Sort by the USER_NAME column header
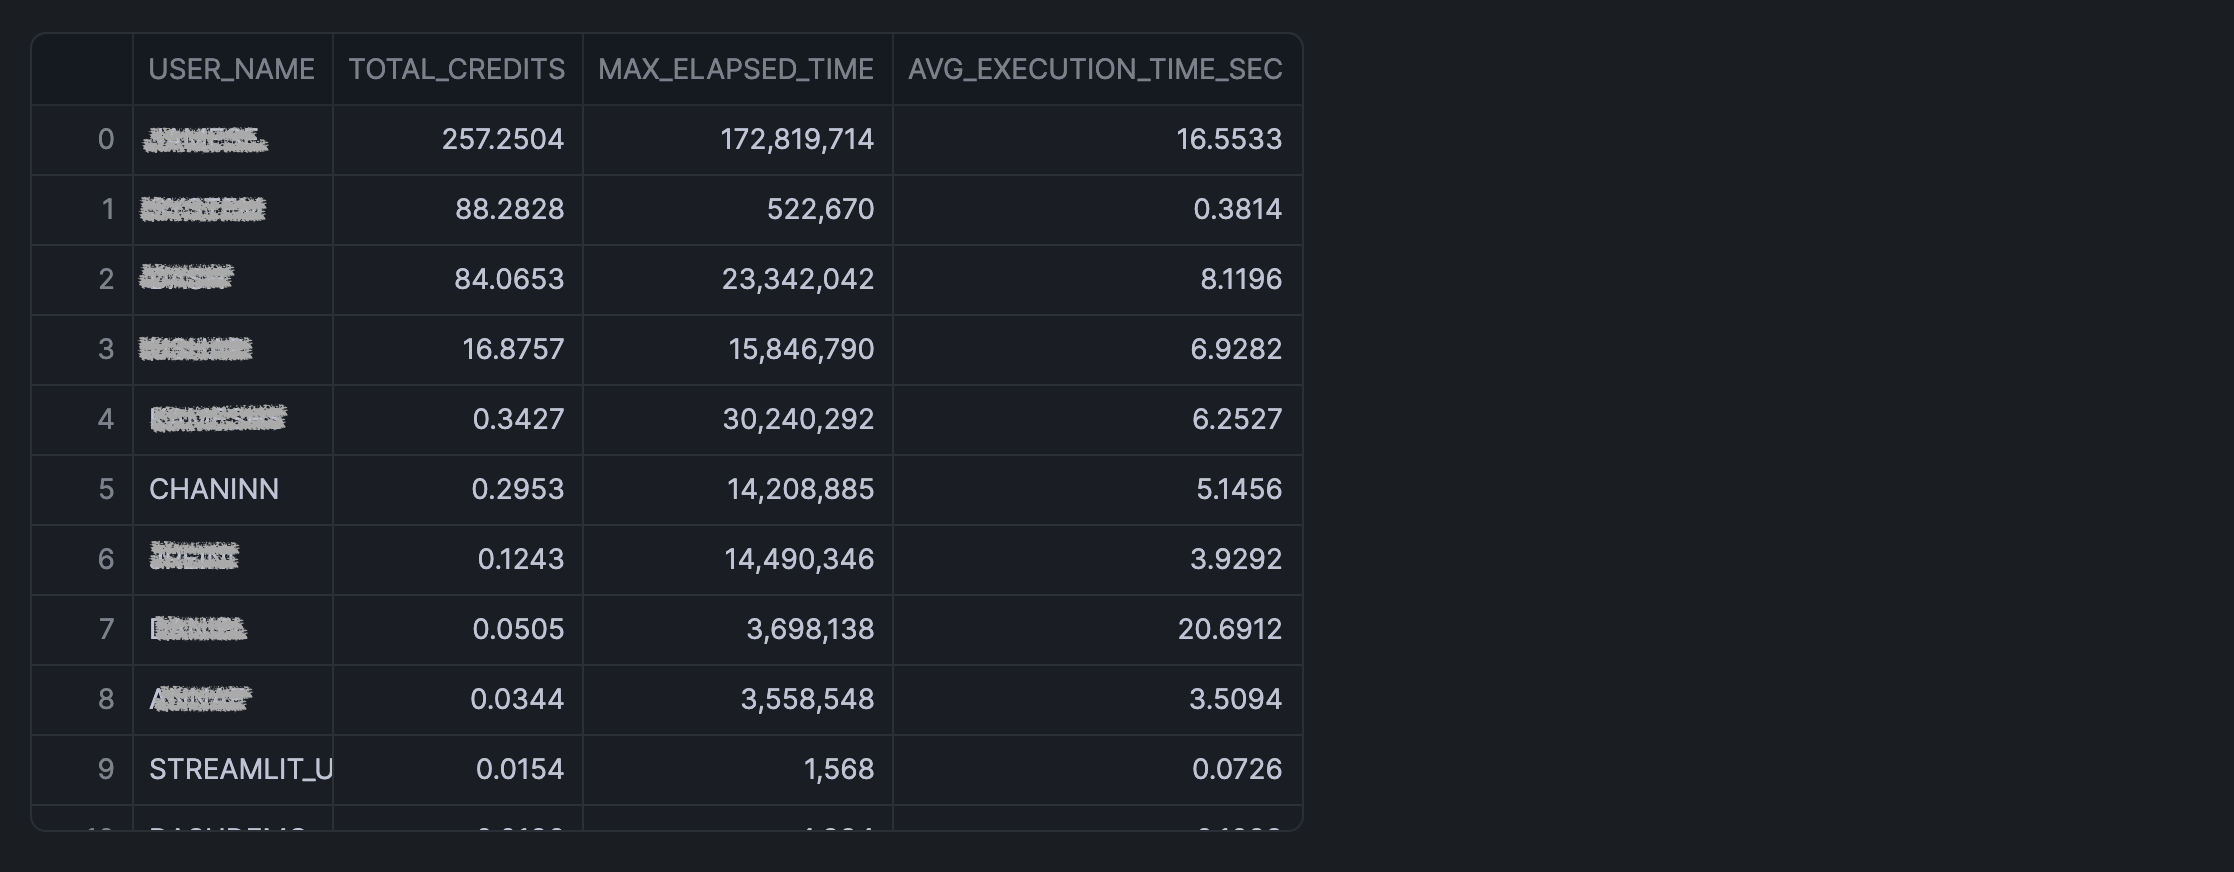Image resolution: width=2234 pixels, height=872 pixels. [x=231, y=69]
